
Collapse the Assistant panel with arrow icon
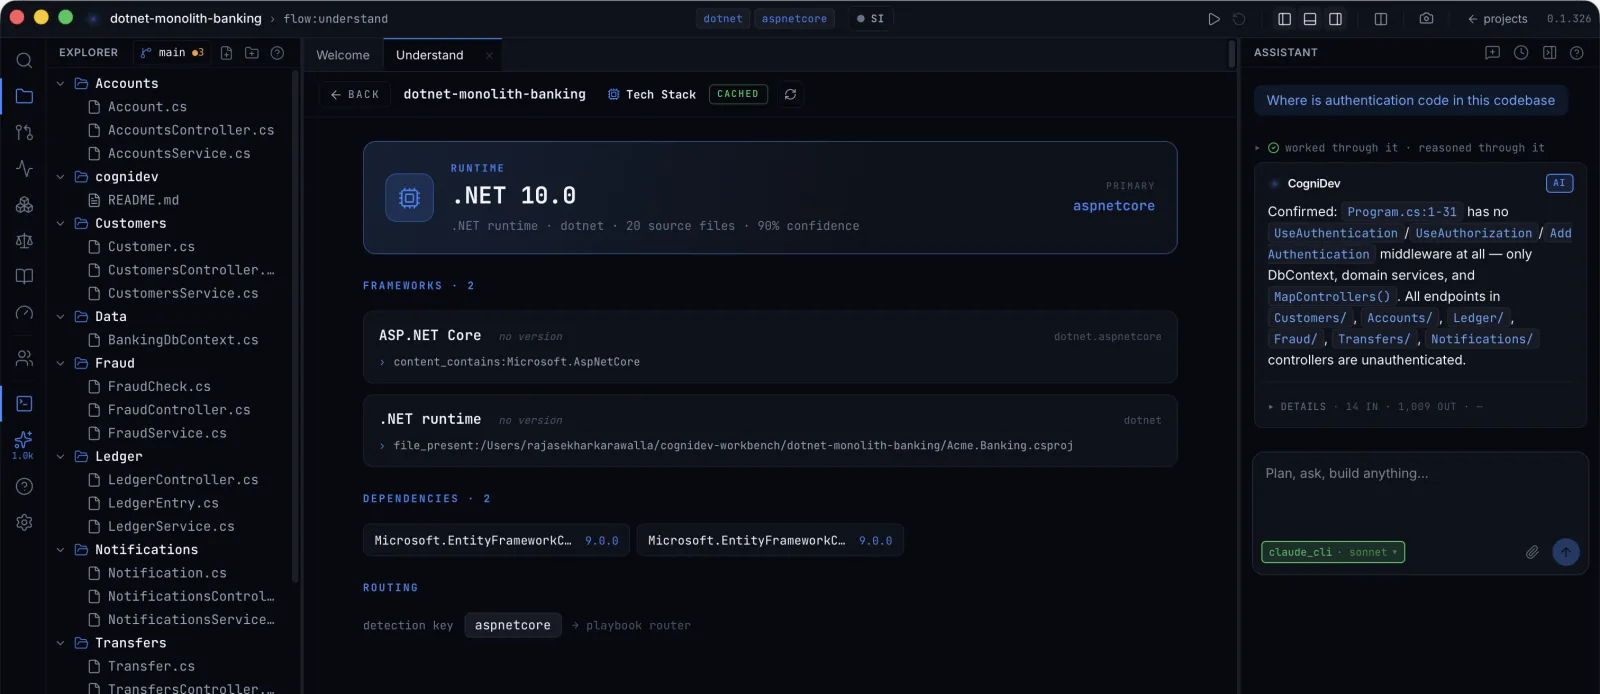point(1549,53)
